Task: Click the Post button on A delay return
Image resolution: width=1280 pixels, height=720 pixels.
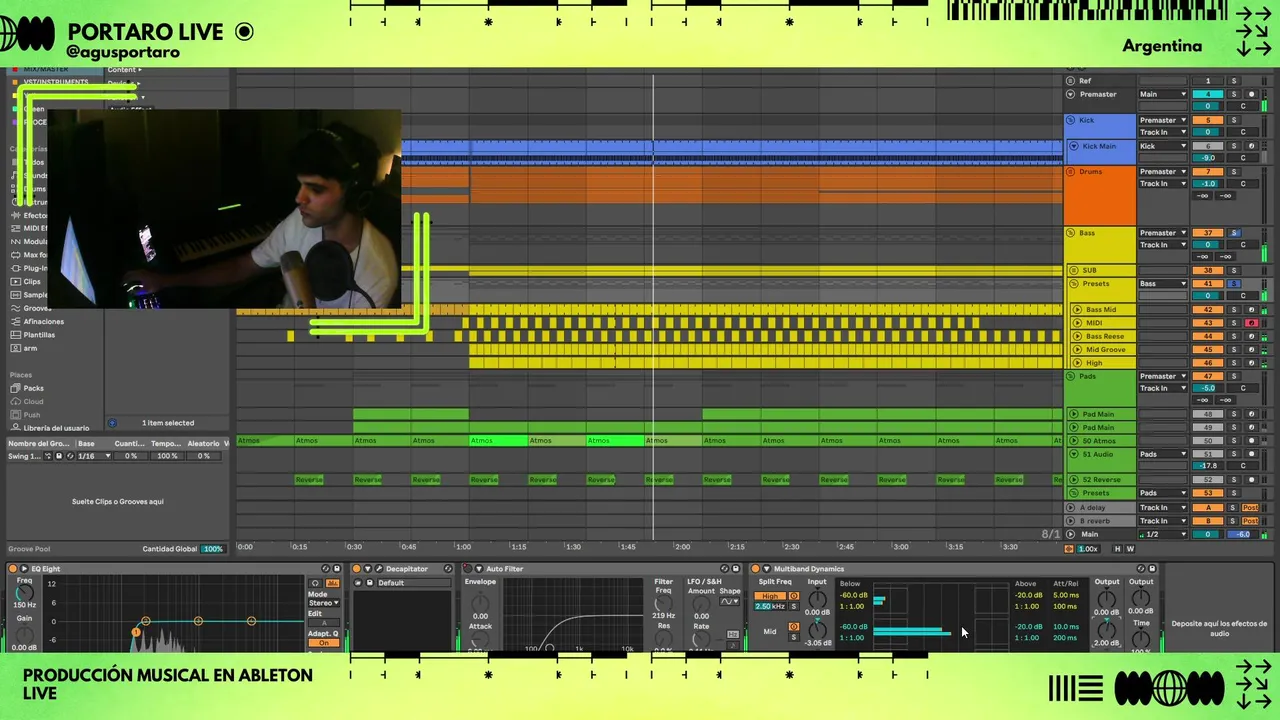Action: tap(1249, 508)
